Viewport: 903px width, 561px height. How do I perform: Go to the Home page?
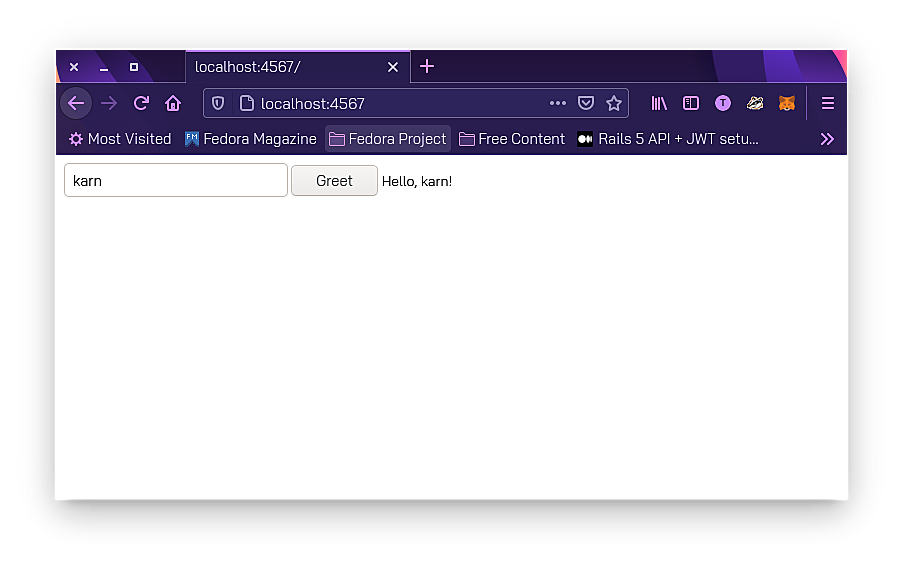pyautogui.click(x=173, y=103)
